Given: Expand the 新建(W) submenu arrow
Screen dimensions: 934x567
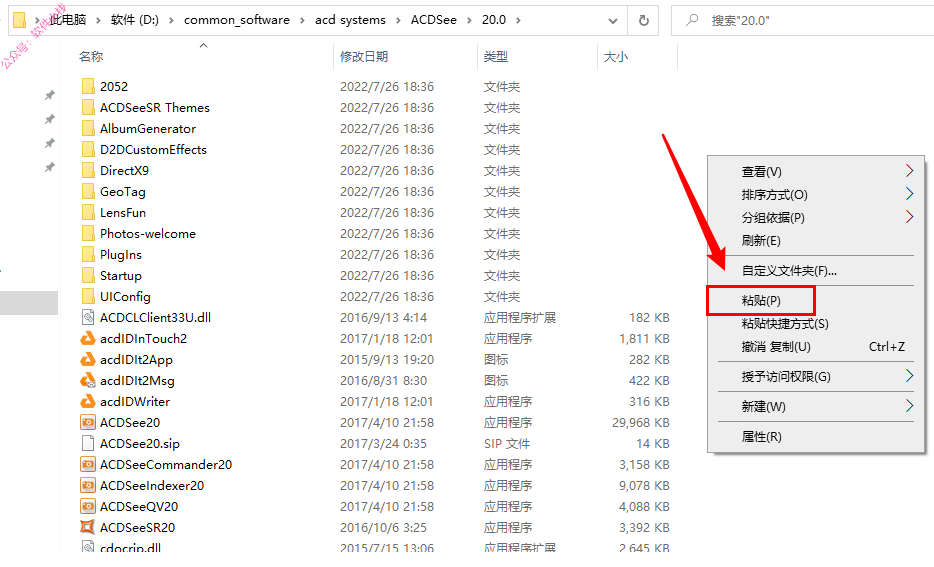Looking at the screenshot, I should coord(909,406).
